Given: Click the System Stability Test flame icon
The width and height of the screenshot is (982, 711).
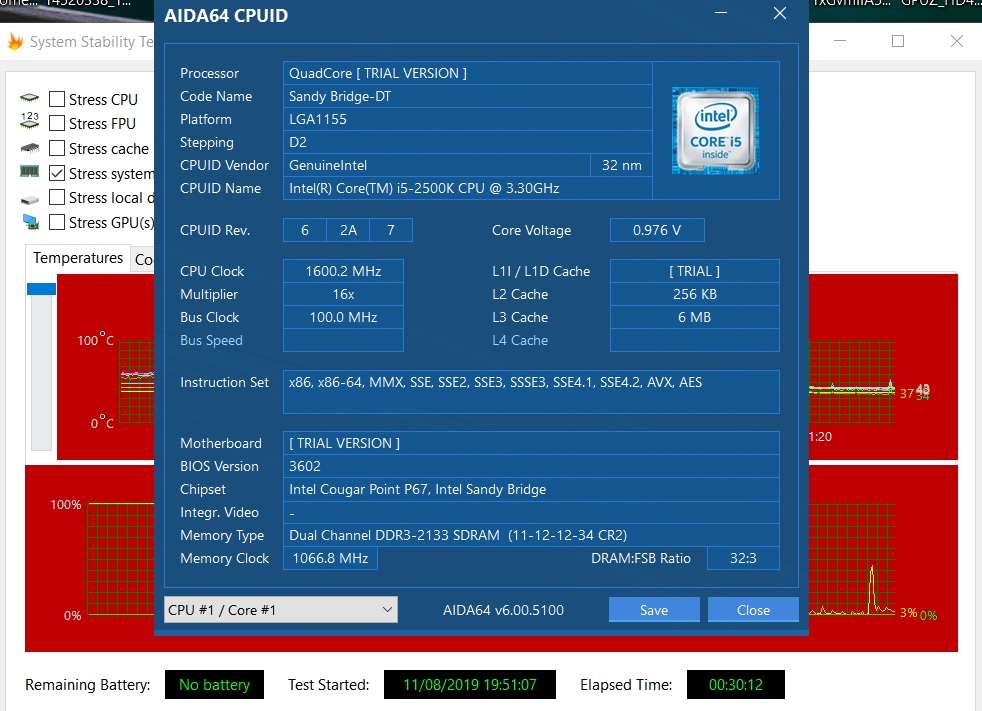Looking at the screenshot, I should [x=15, y=42].
